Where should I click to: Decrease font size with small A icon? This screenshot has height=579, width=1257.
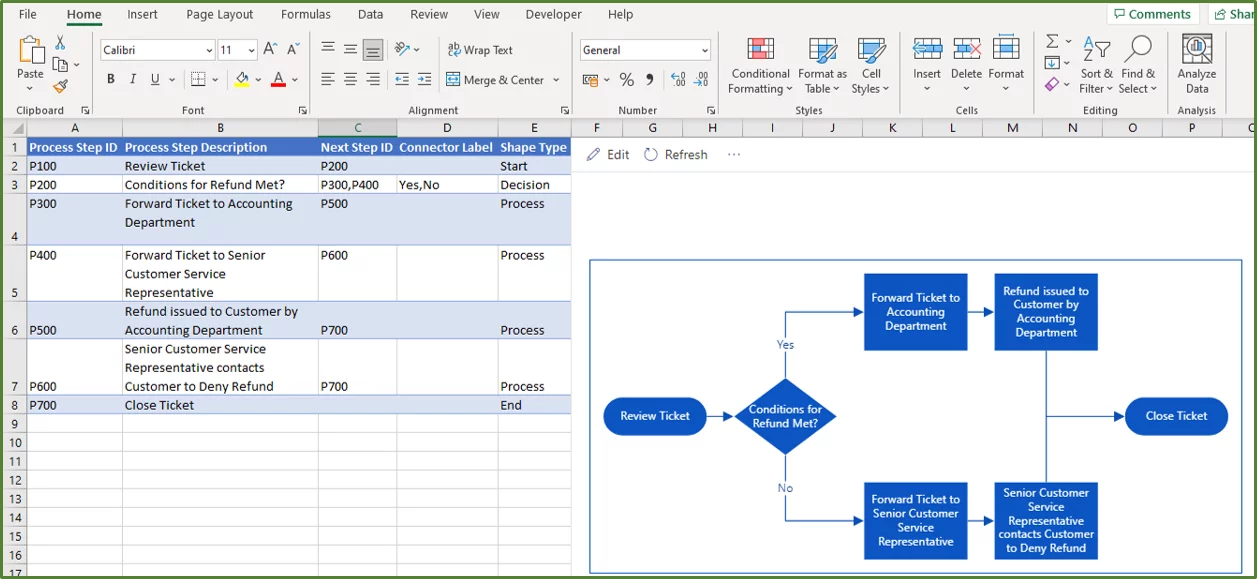coord(293,50)
